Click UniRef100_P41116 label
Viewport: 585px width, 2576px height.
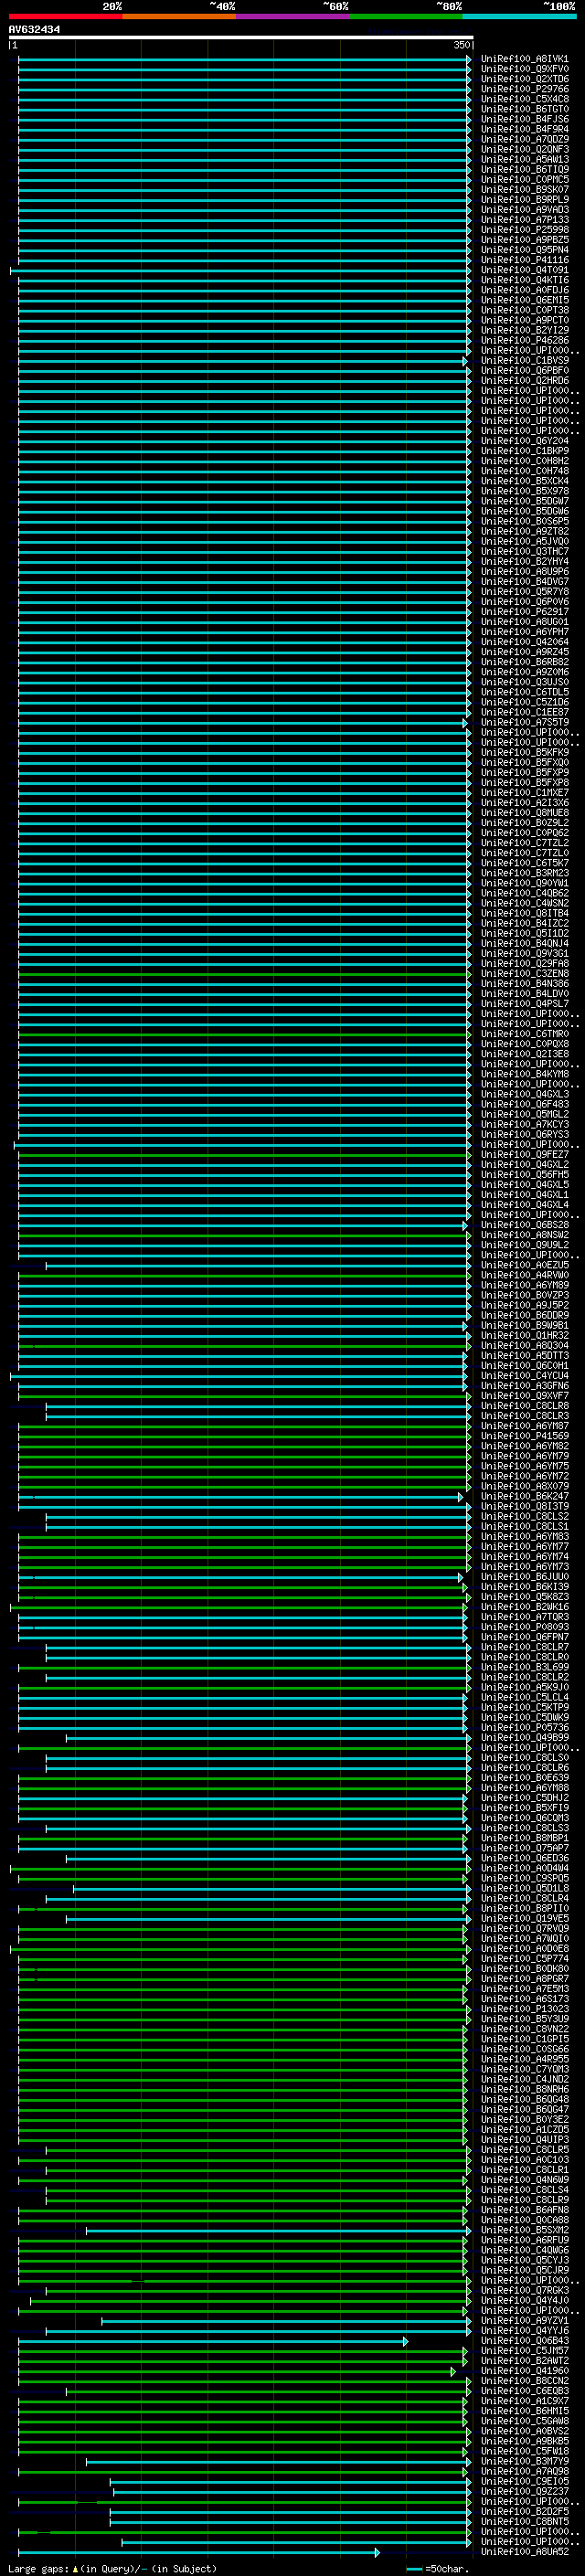[x=524, y=260]
